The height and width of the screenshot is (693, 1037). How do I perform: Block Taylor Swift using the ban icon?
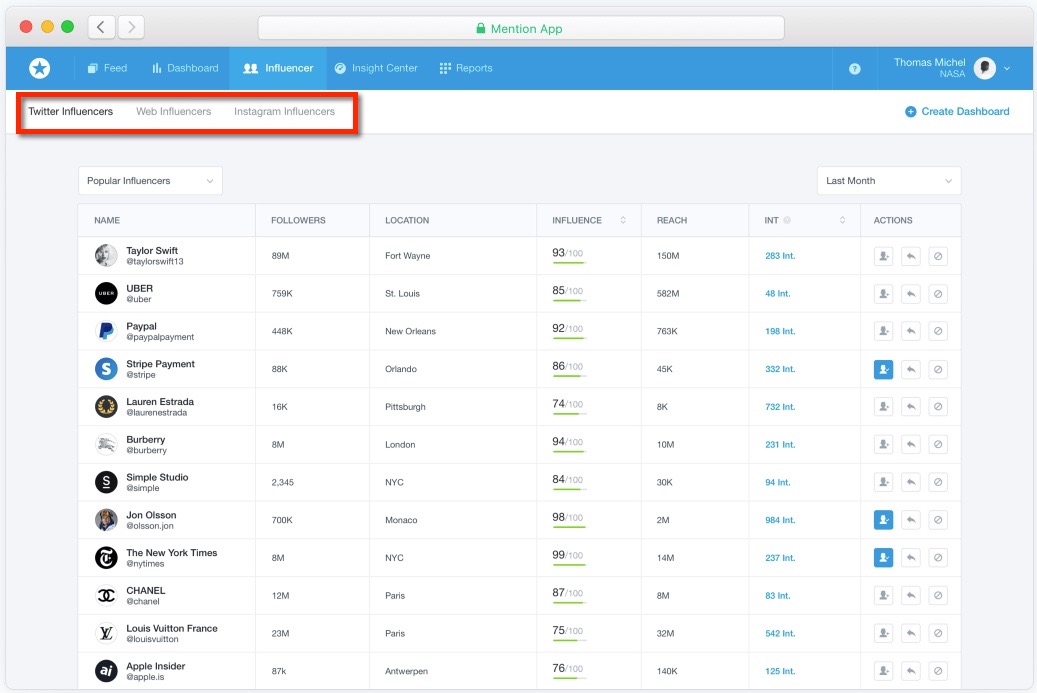click(x=938, y=256)
